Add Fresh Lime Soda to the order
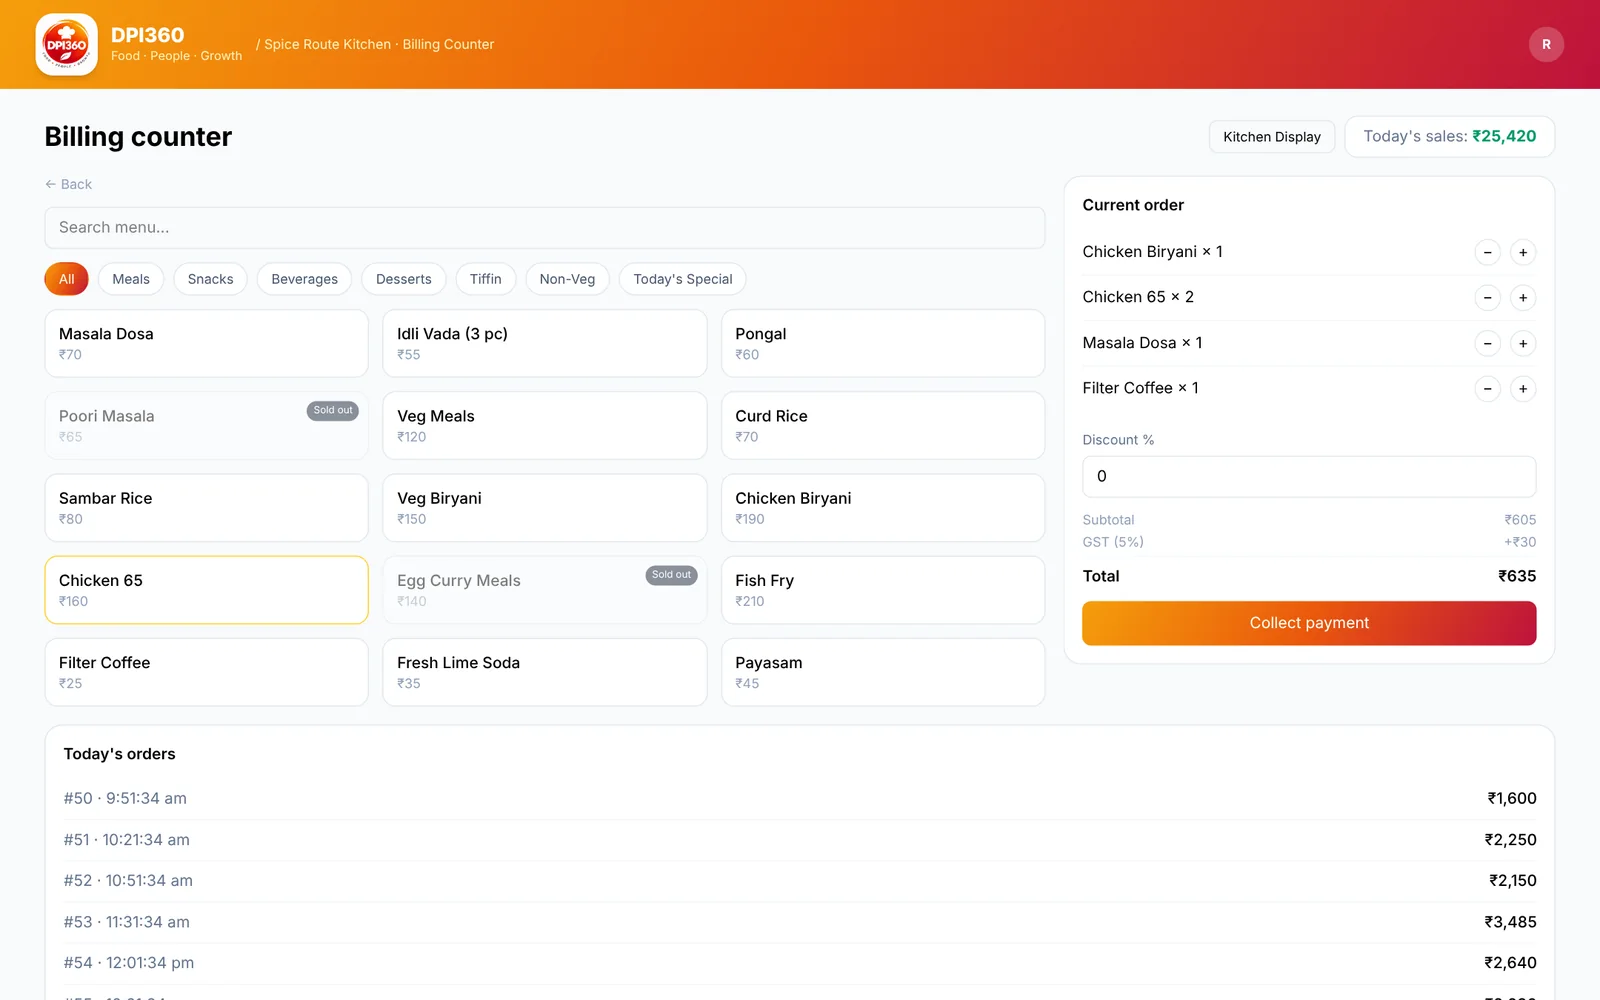Viewport: 1600px width, 1000px height. click(545, 672)
